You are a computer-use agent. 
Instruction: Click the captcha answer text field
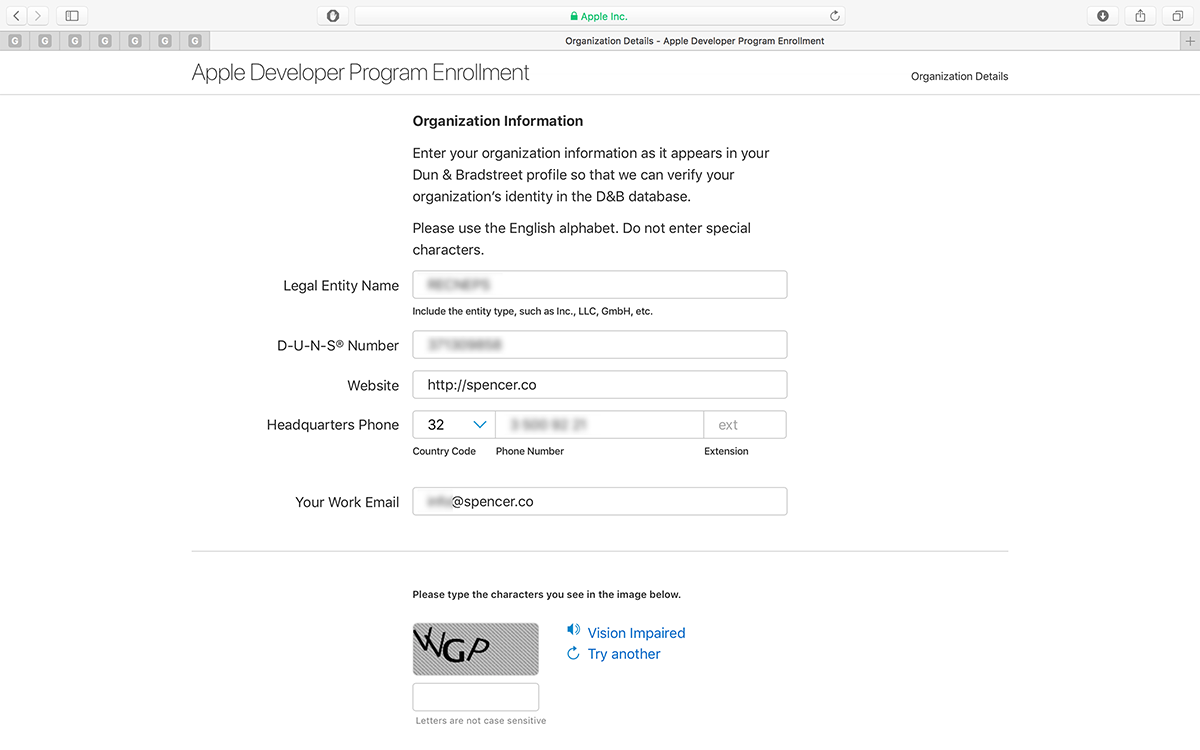click(x=475, y=696)
